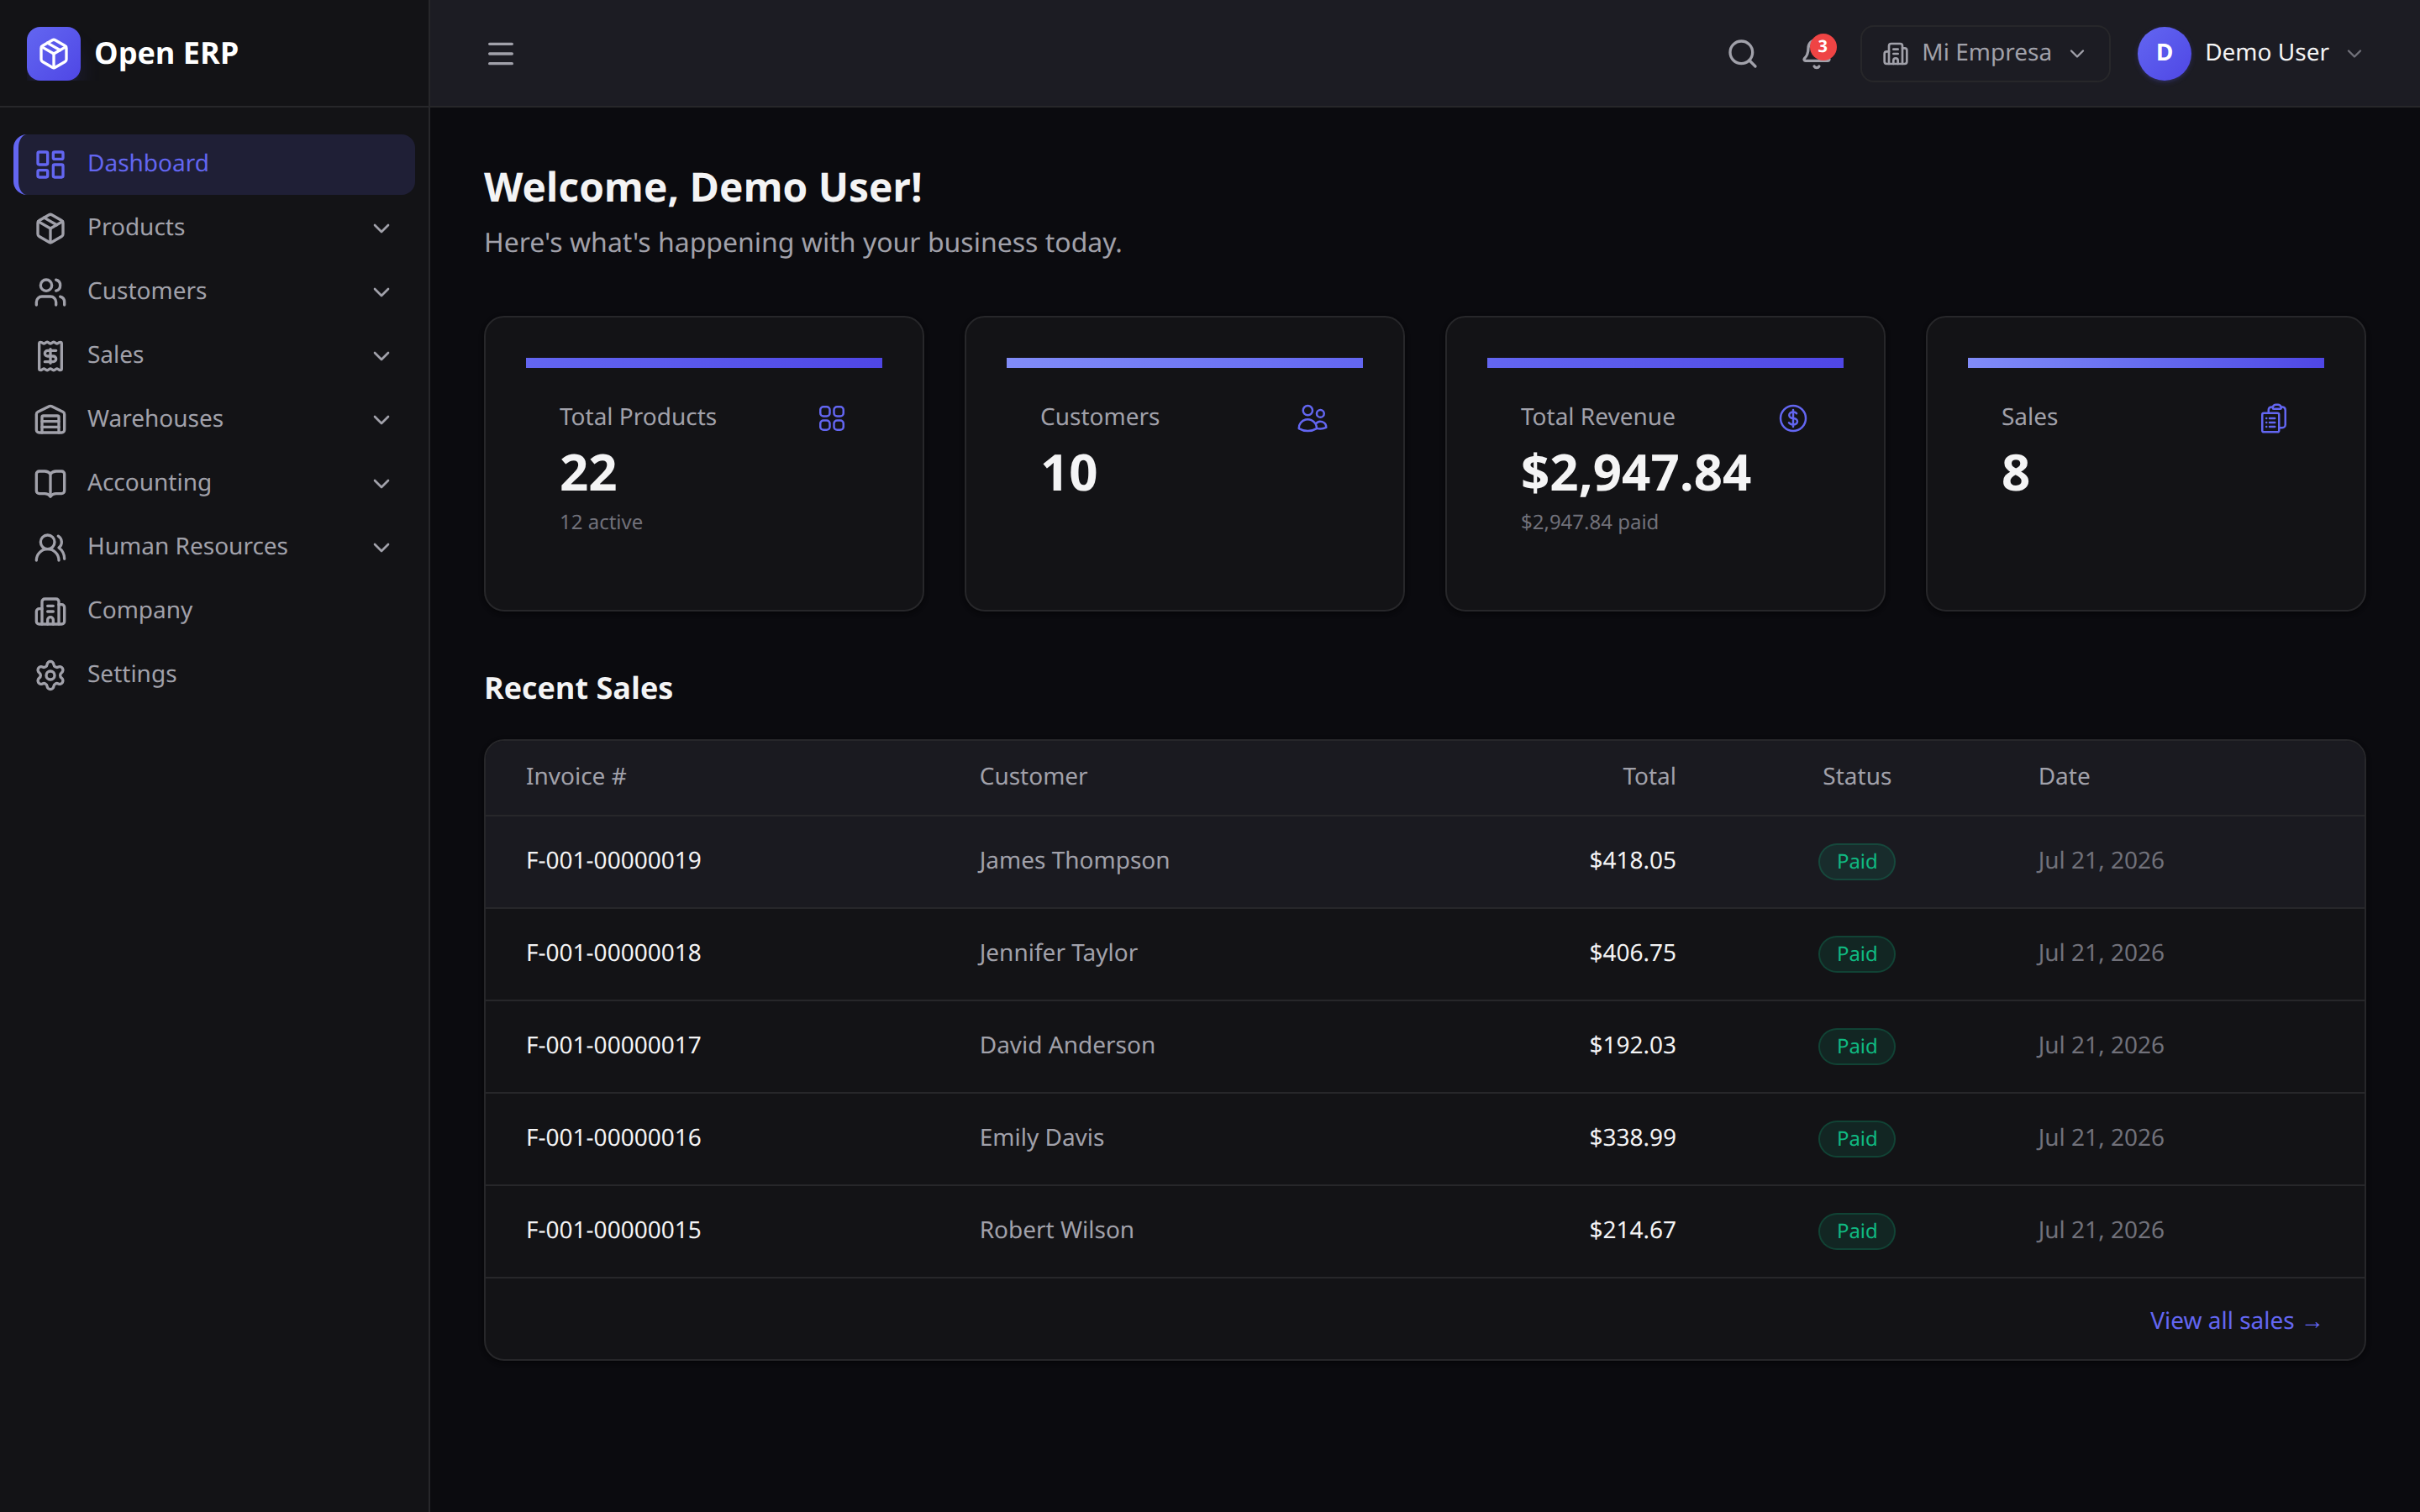The height and width of the screenshot is (1512, 2420).
Task: Open the Company menu item
Action: coord(214,611)
